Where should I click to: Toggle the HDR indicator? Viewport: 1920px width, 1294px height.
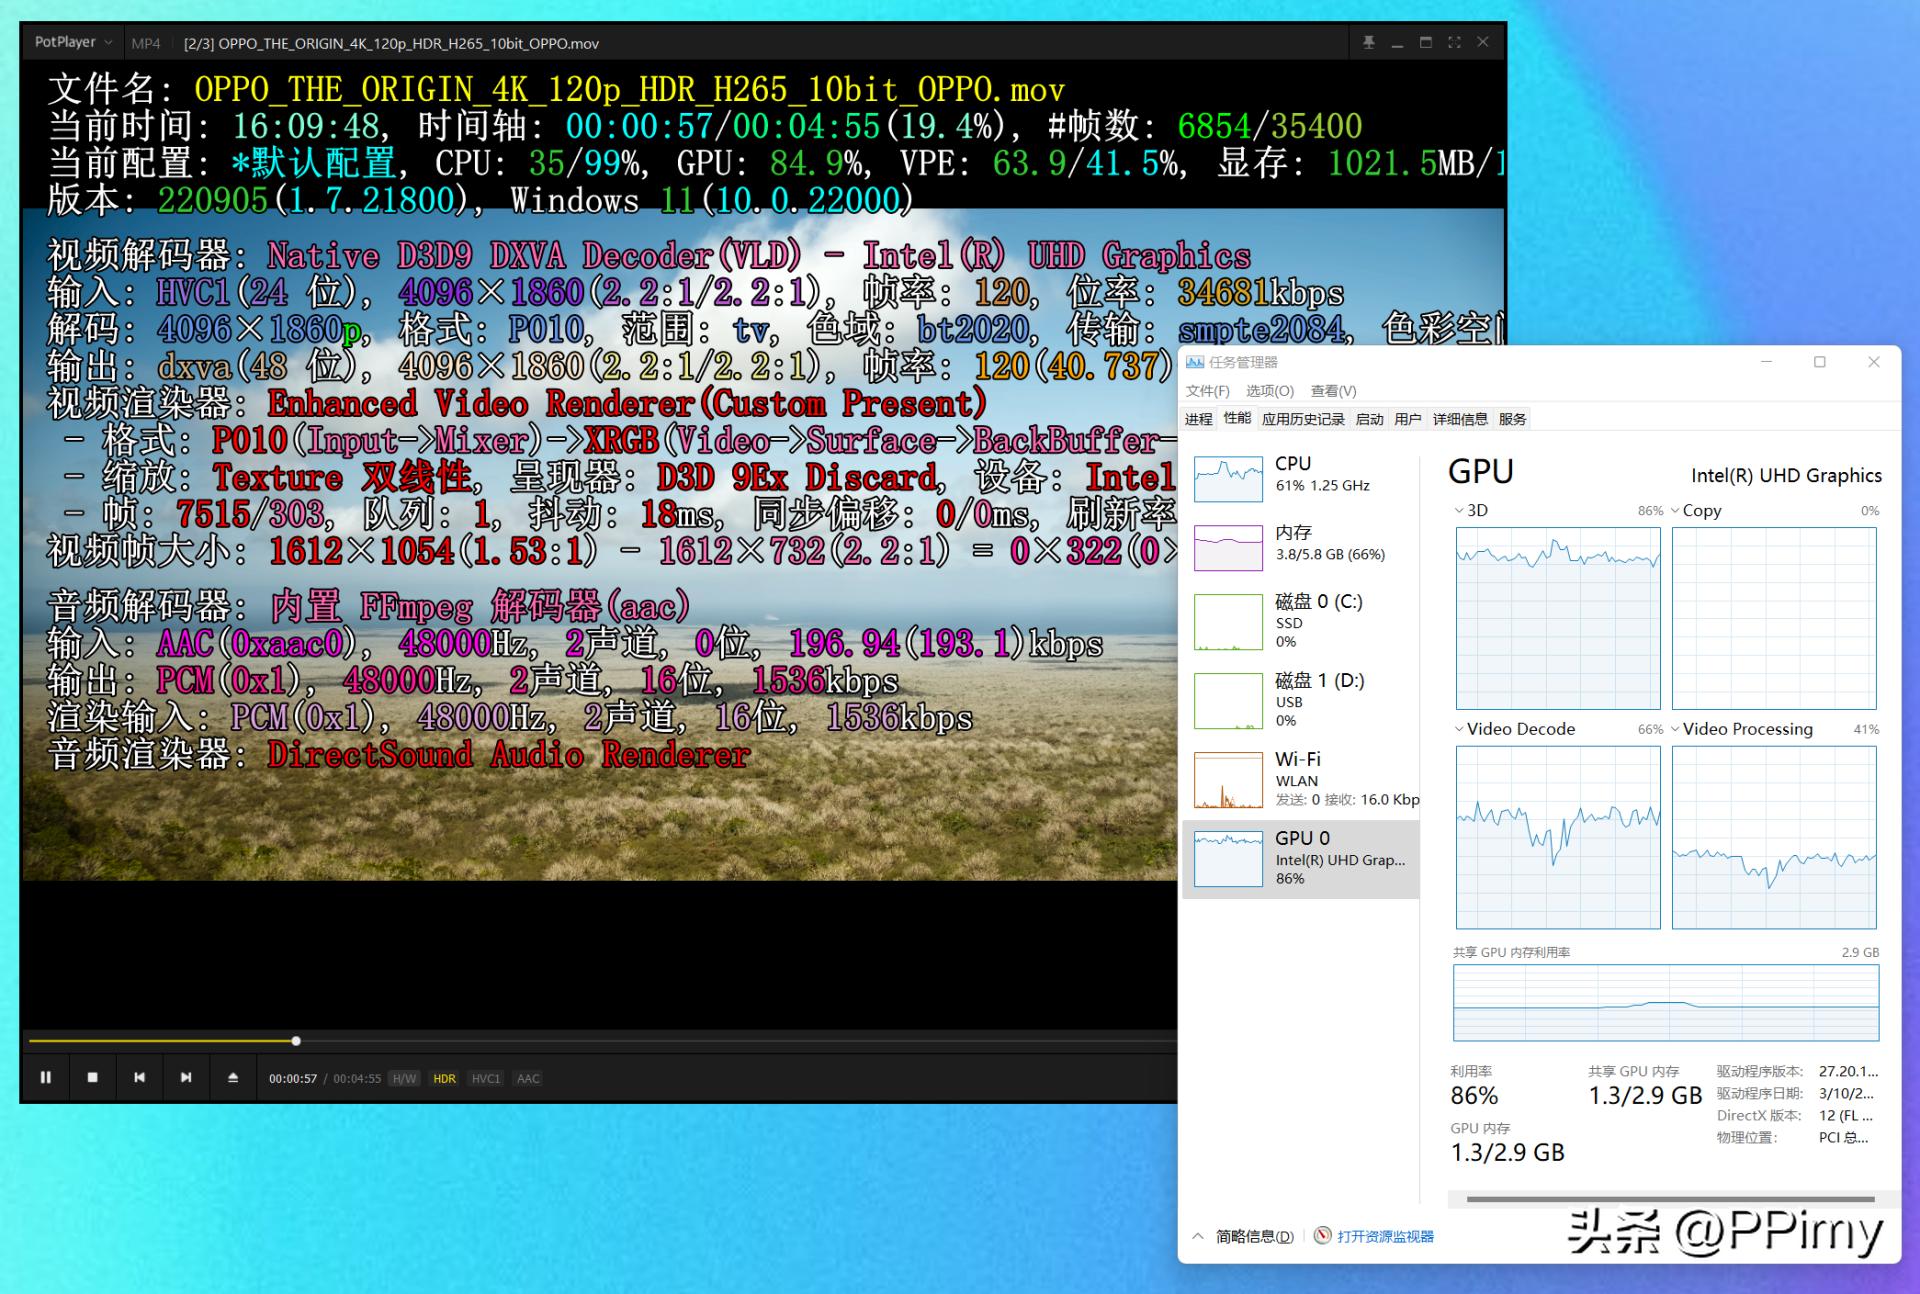pyautogui.click(x=444, y=1079)
